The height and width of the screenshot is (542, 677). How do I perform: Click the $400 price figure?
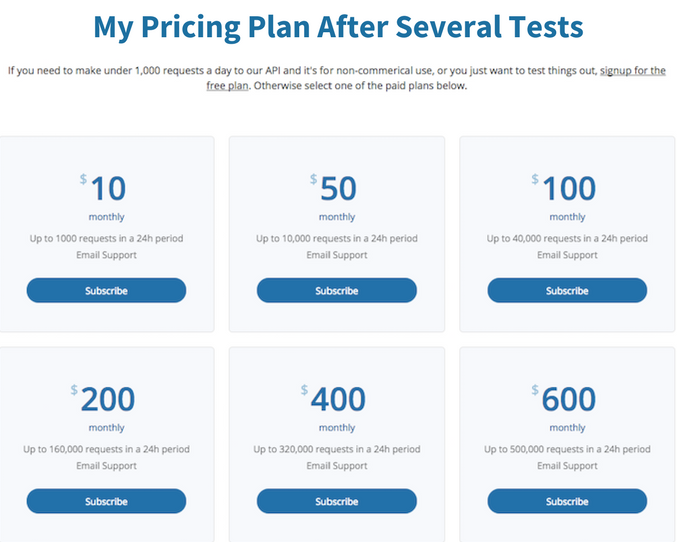[338, 399]
